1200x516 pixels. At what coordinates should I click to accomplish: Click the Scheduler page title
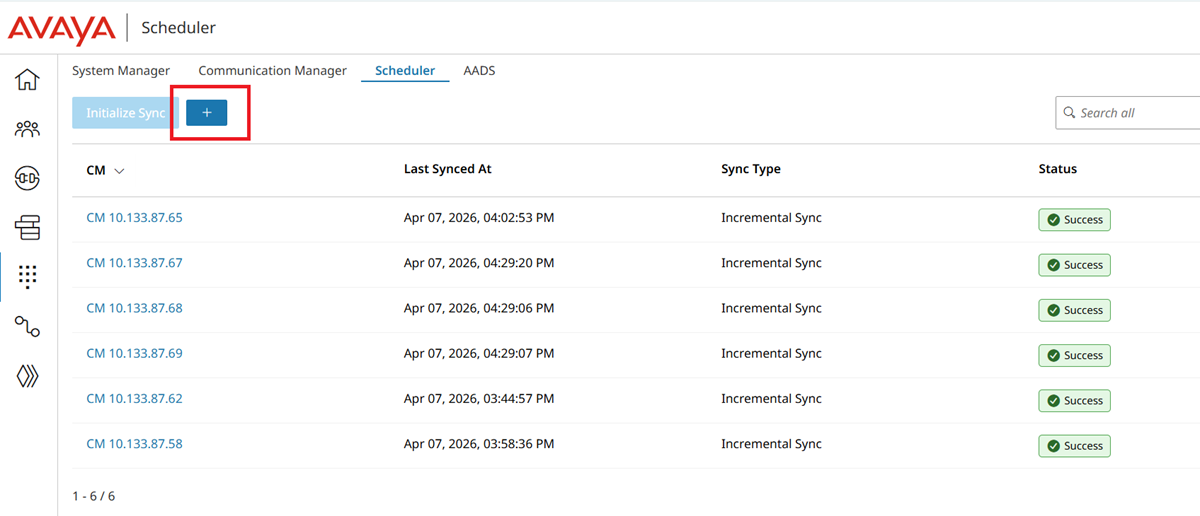[x=178, y=28]
